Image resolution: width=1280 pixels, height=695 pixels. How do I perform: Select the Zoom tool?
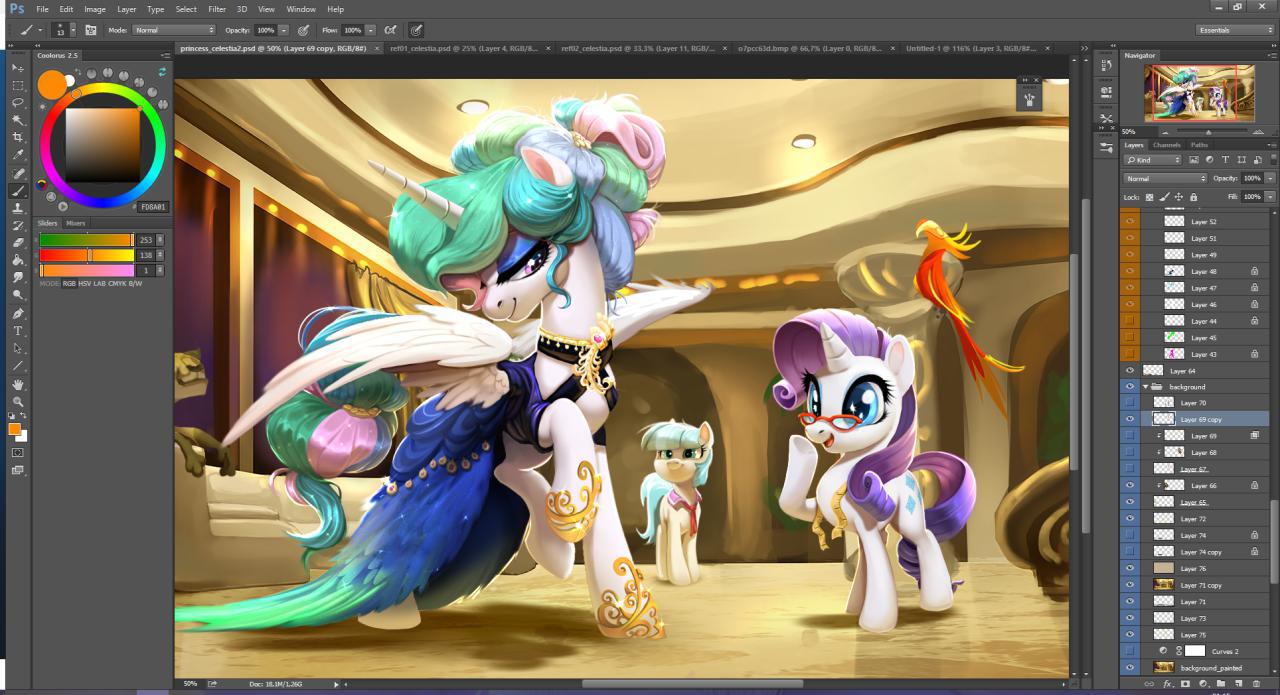[18, 401]
